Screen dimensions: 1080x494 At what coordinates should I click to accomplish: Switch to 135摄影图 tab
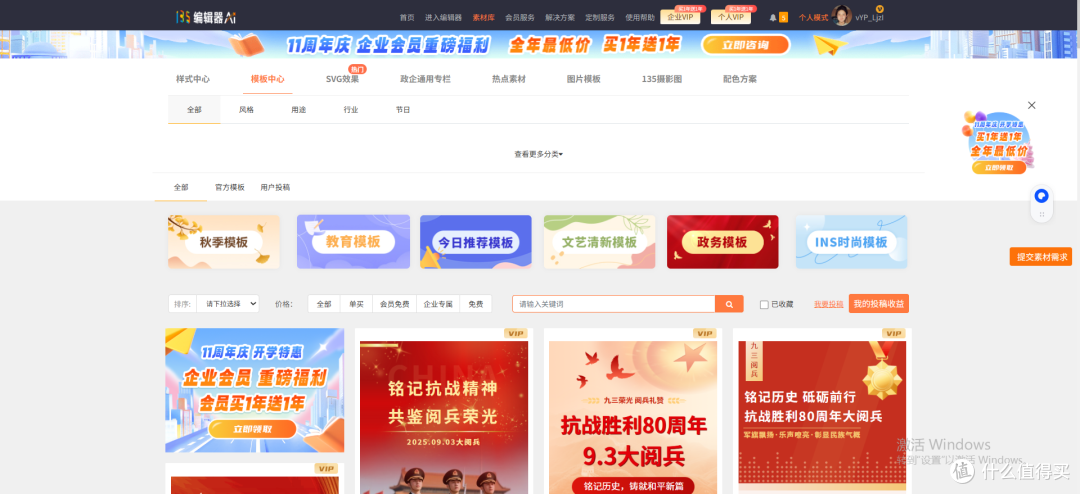[x=662, y=79]
